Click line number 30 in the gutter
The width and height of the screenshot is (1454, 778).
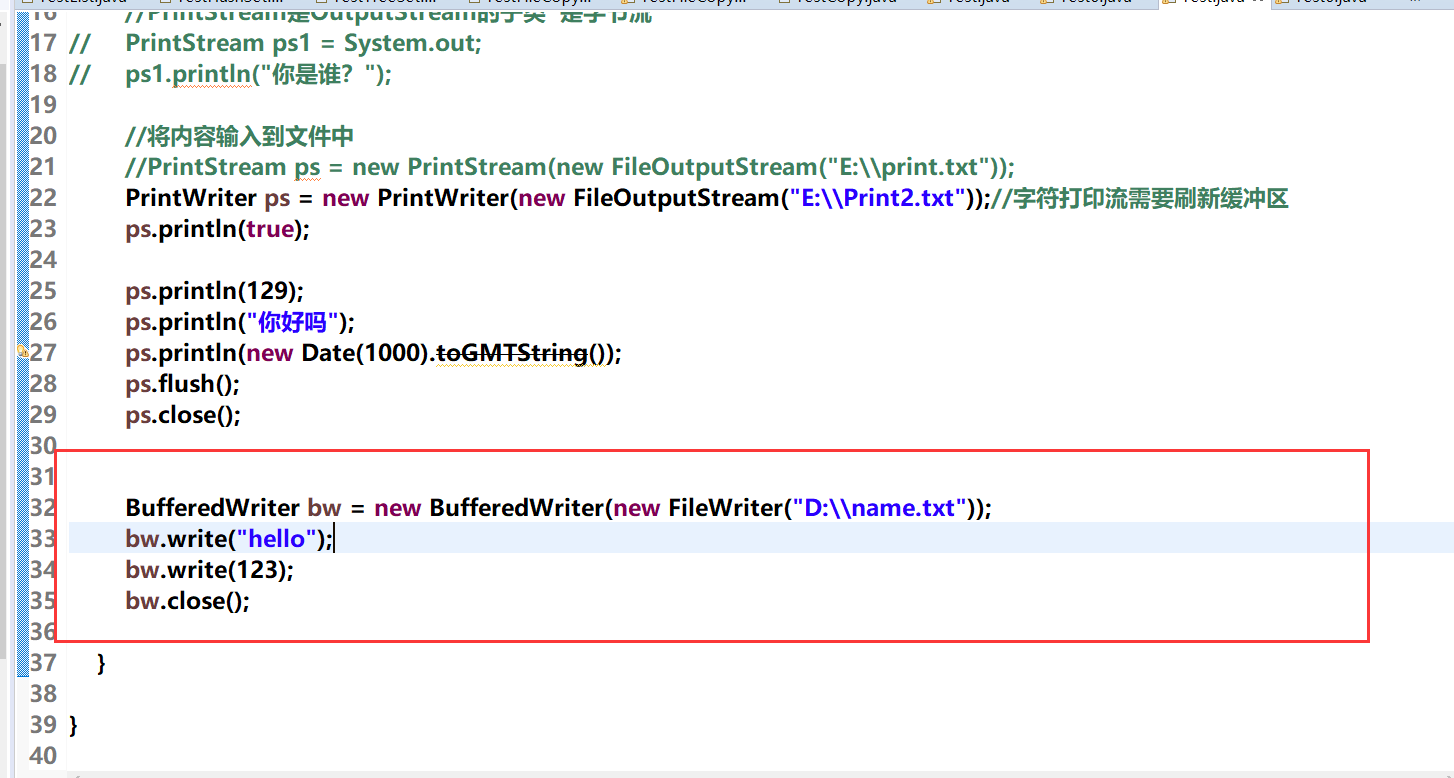click(x=42, y=446)
